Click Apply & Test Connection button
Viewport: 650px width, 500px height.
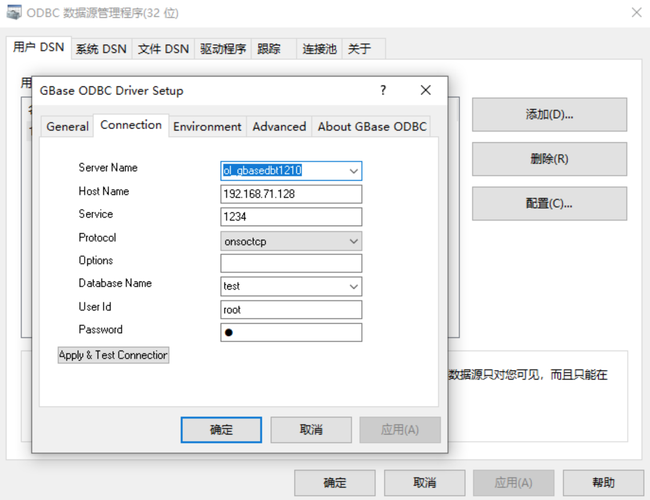pyautogui.click(x=113, y=355)
